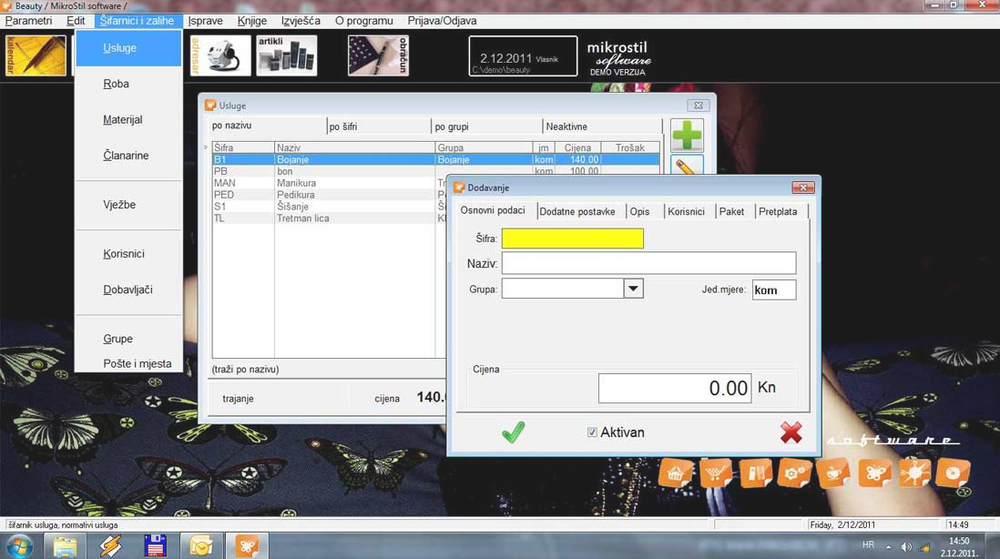Switch to Dodatne postavke tab
The width and height of the screenshot is (1000, 559).
(577, 212)
